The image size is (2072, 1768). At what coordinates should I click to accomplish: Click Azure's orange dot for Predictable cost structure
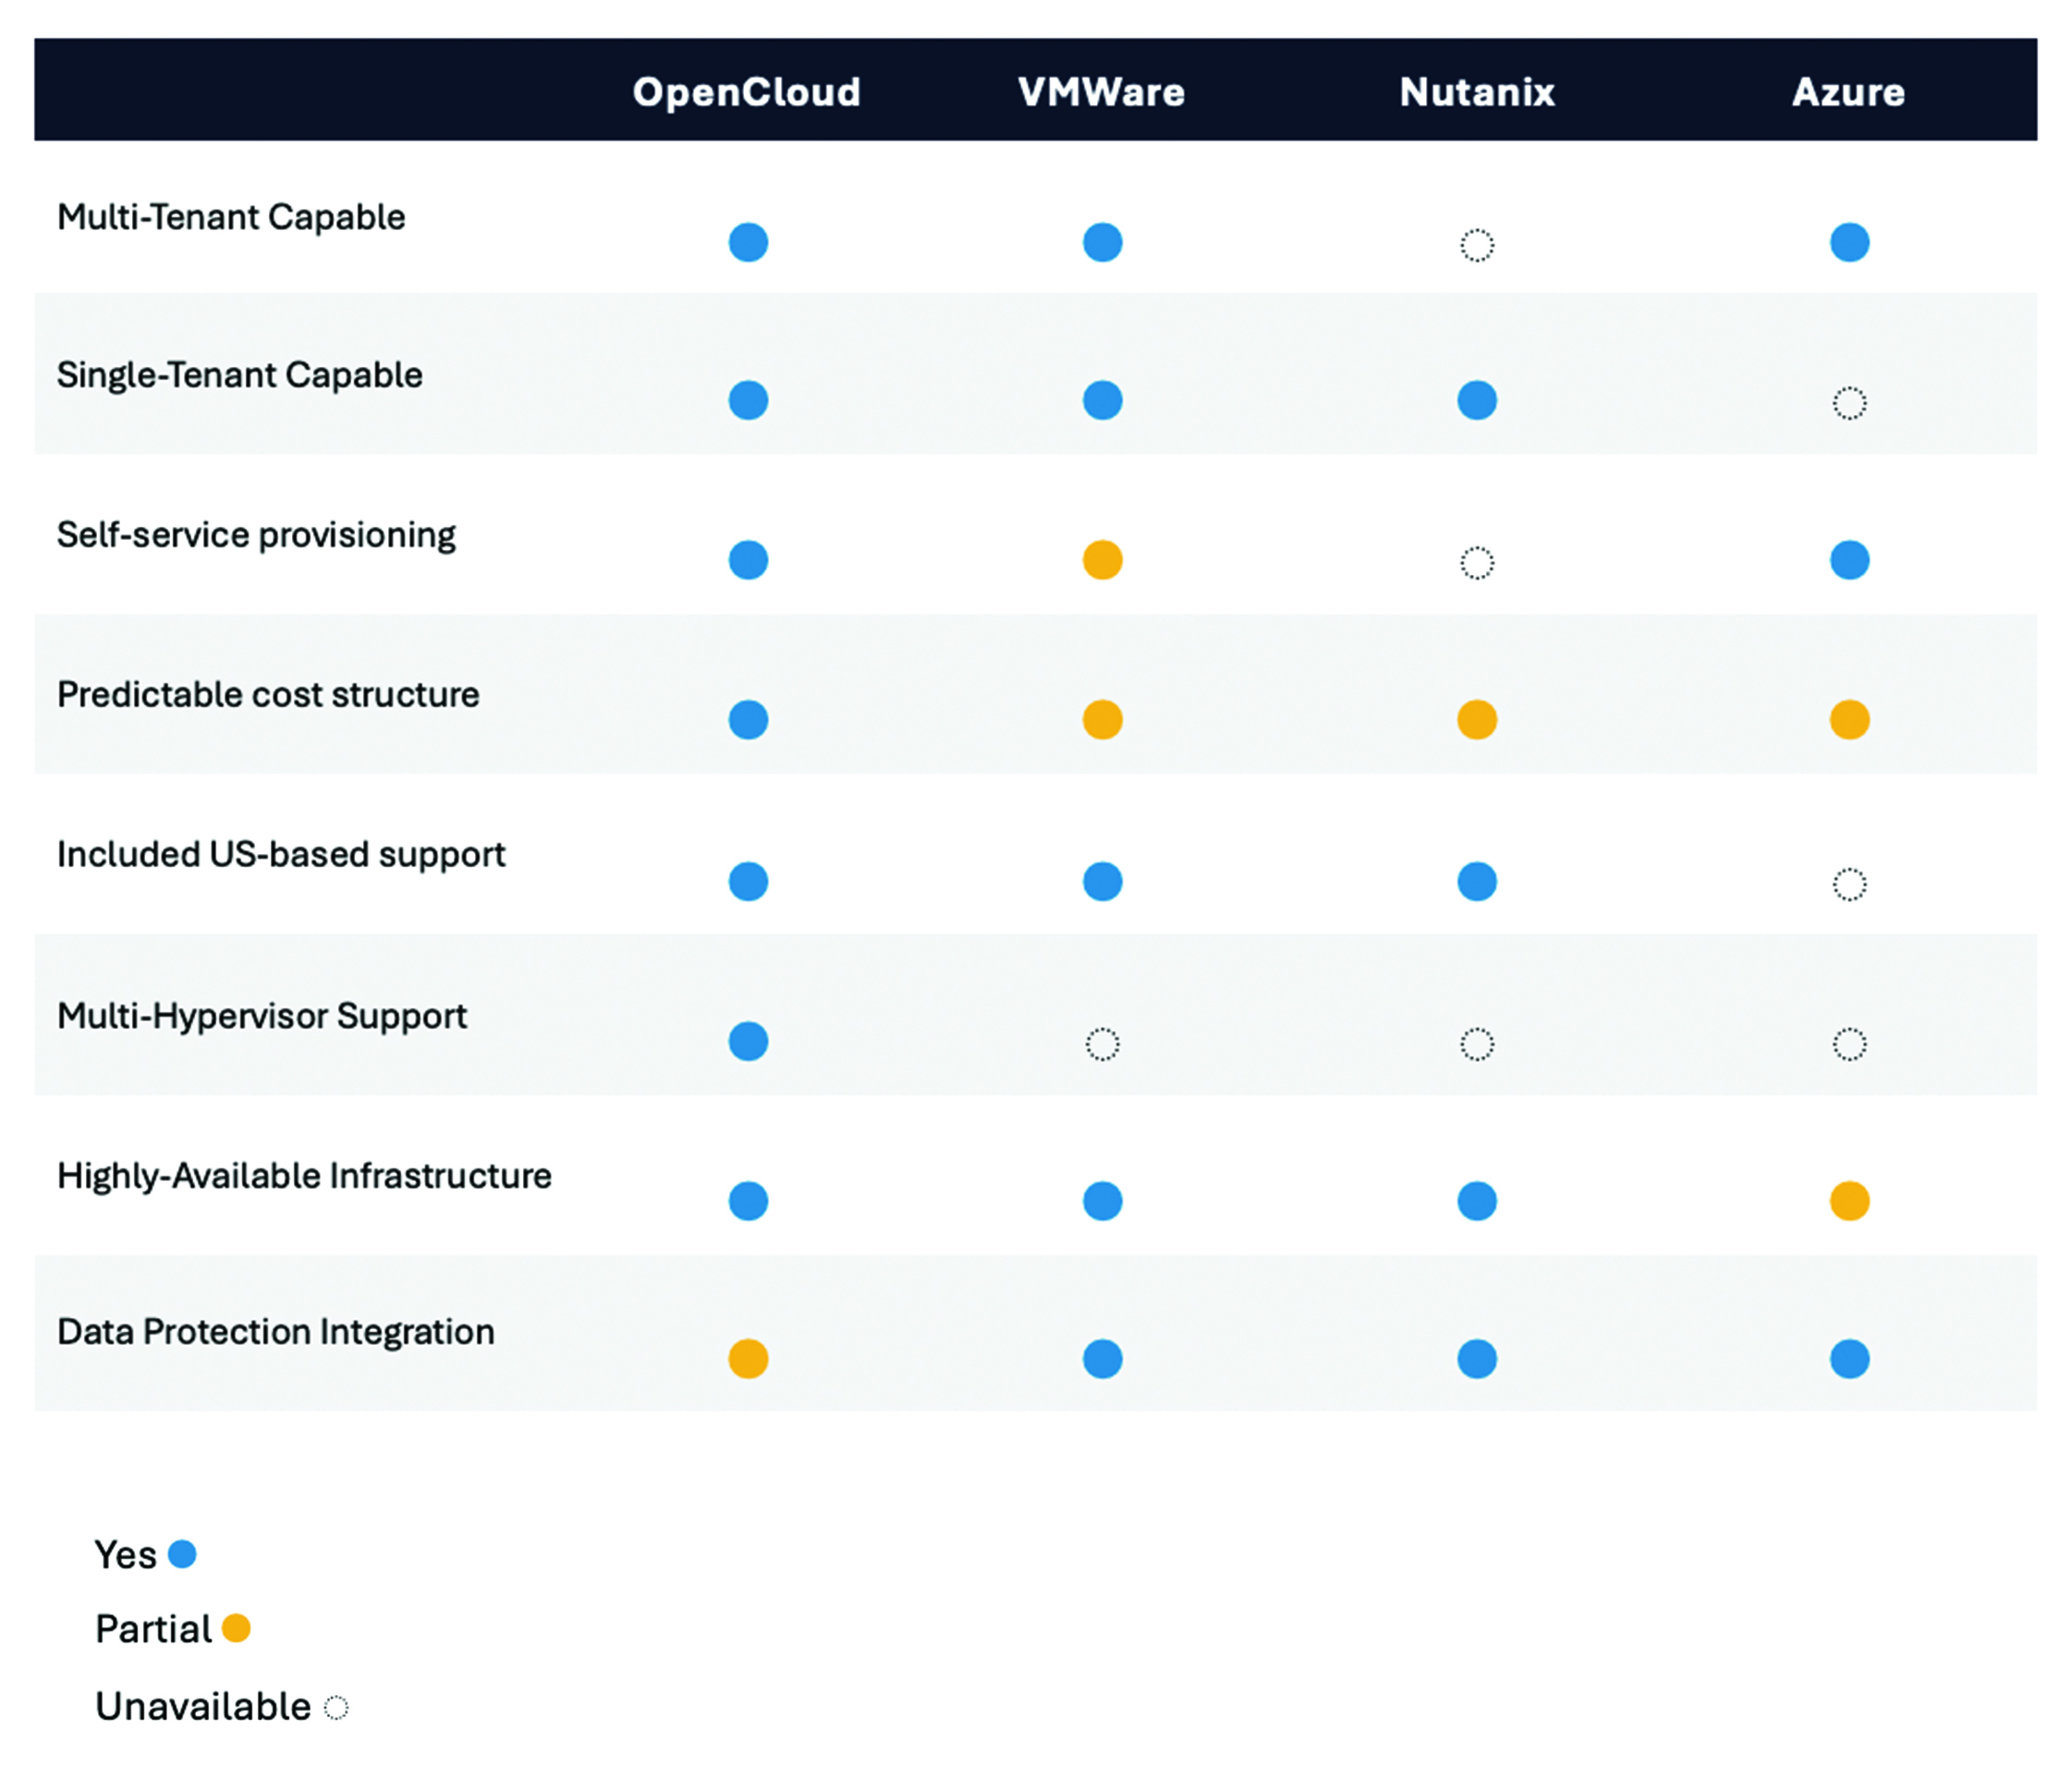coord(1849,719)
